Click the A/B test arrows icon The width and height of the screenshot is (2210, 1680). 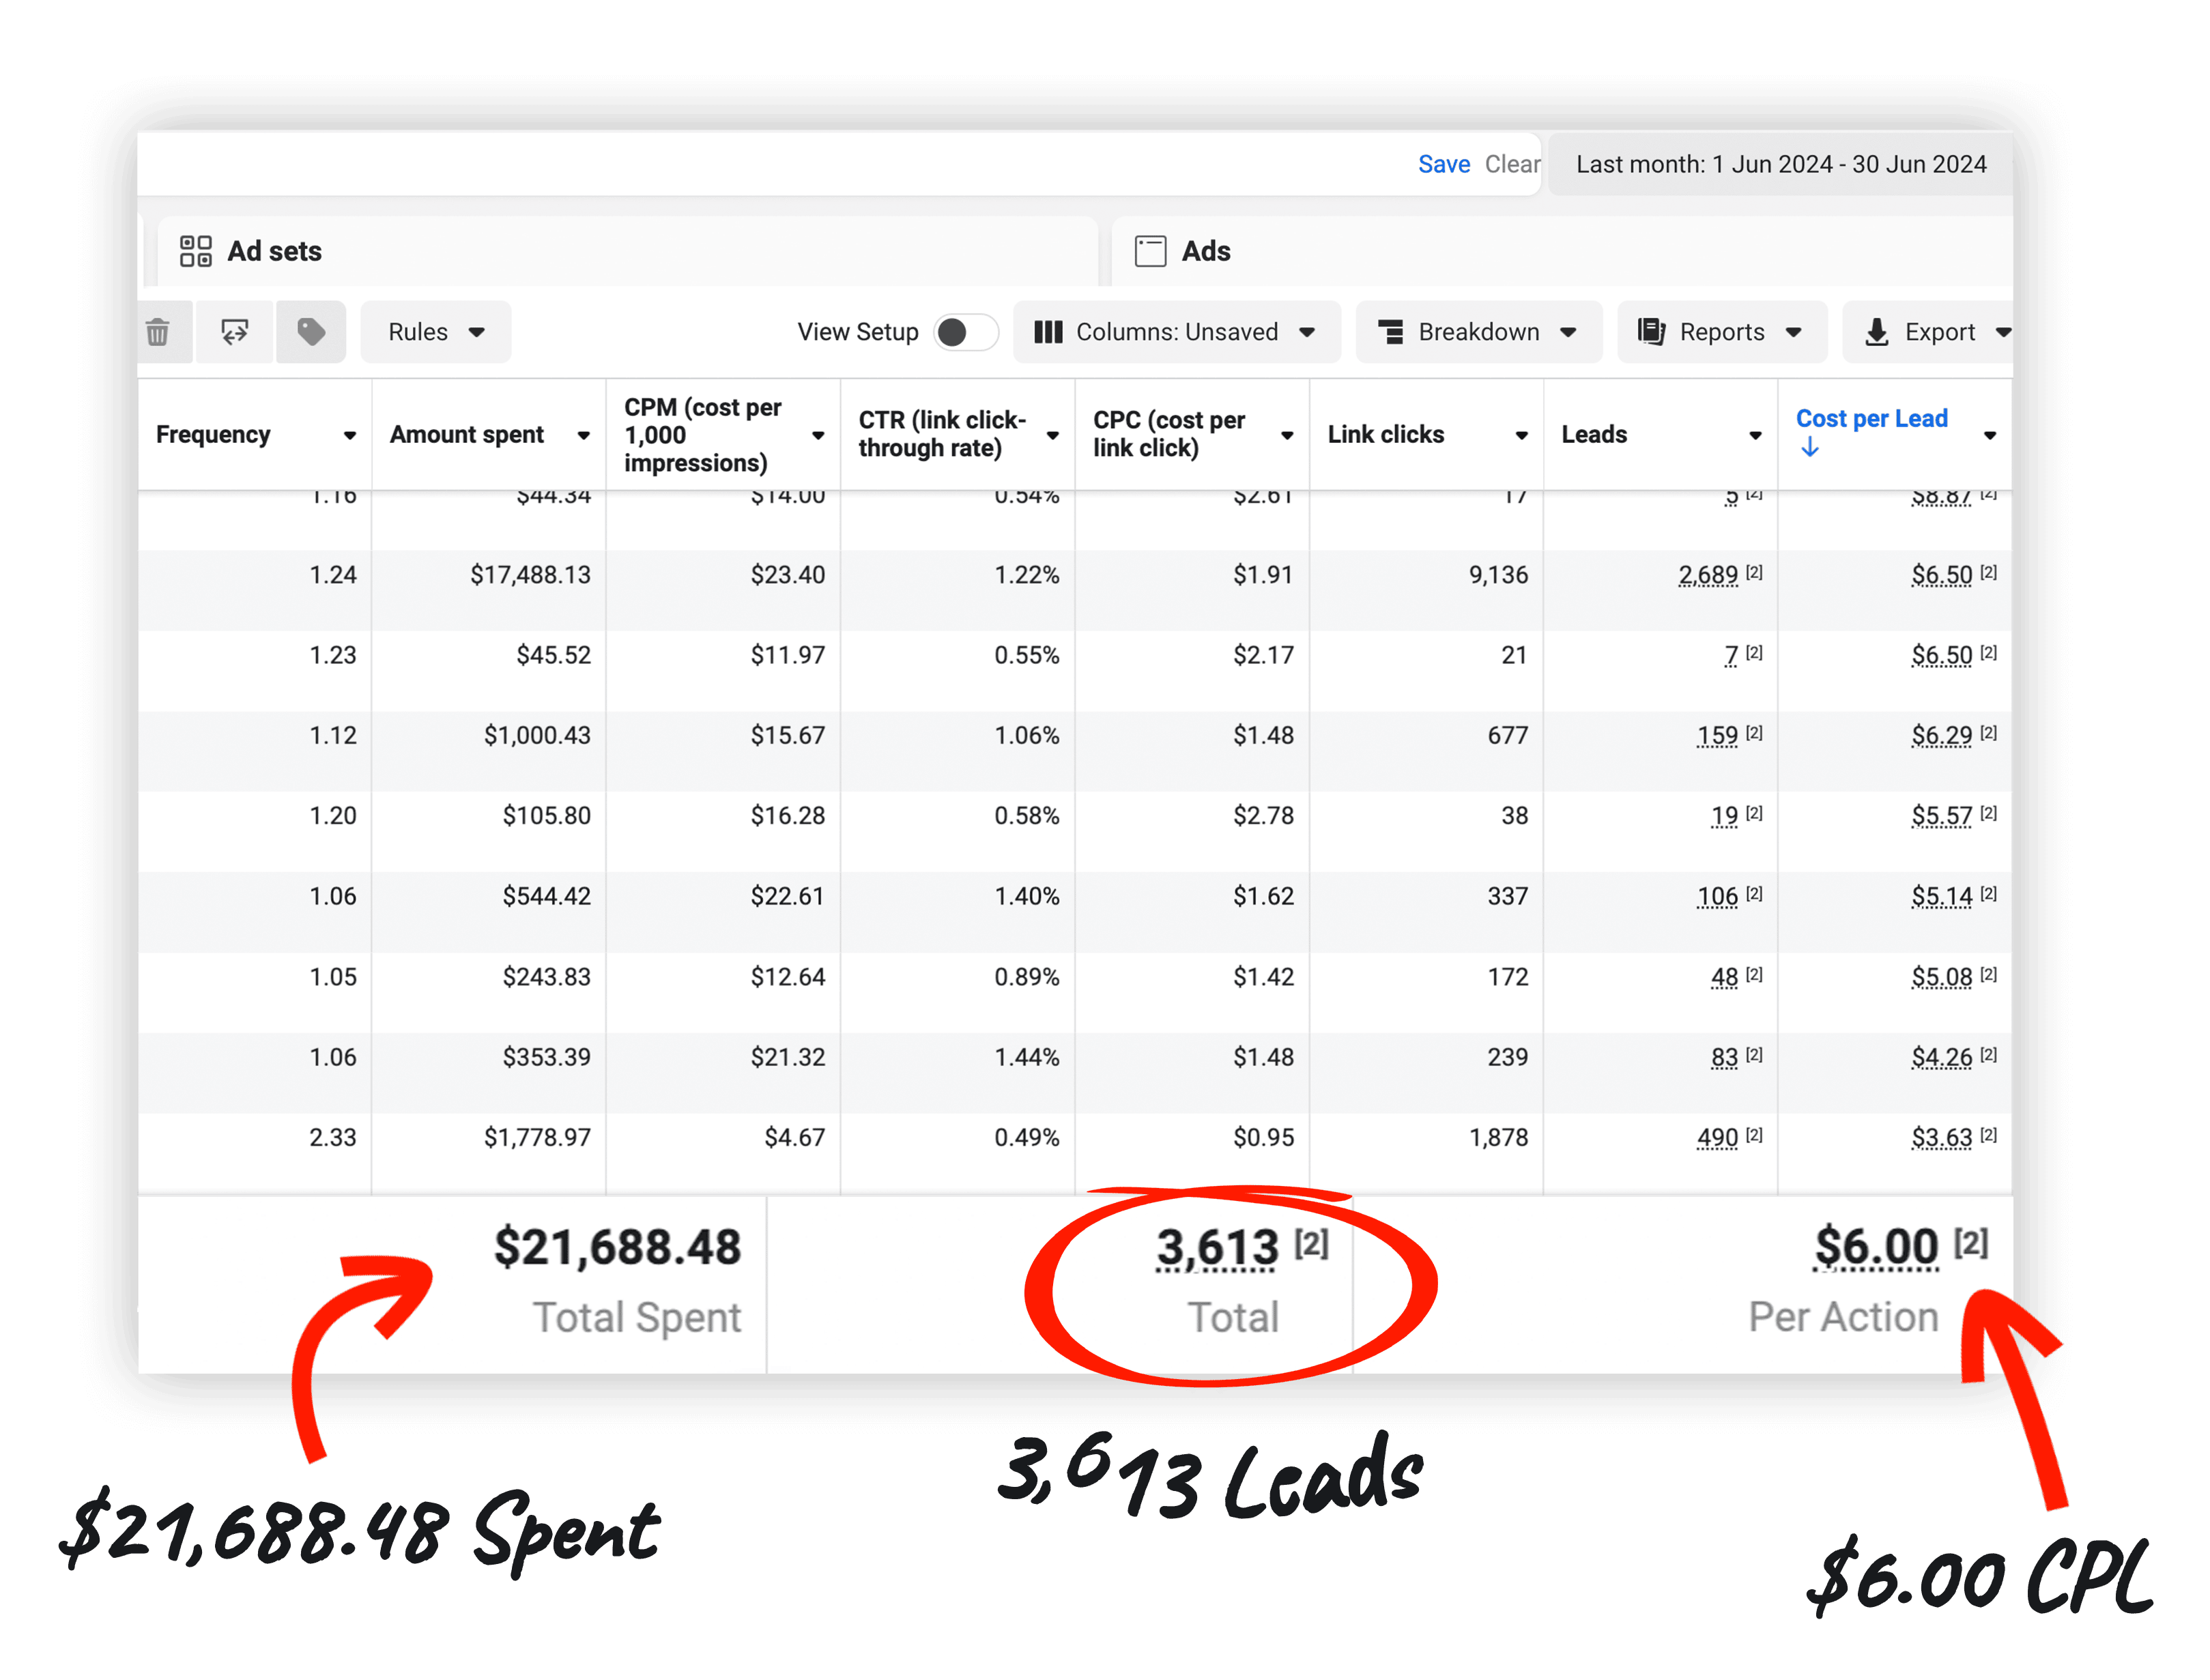click(235, 332)
